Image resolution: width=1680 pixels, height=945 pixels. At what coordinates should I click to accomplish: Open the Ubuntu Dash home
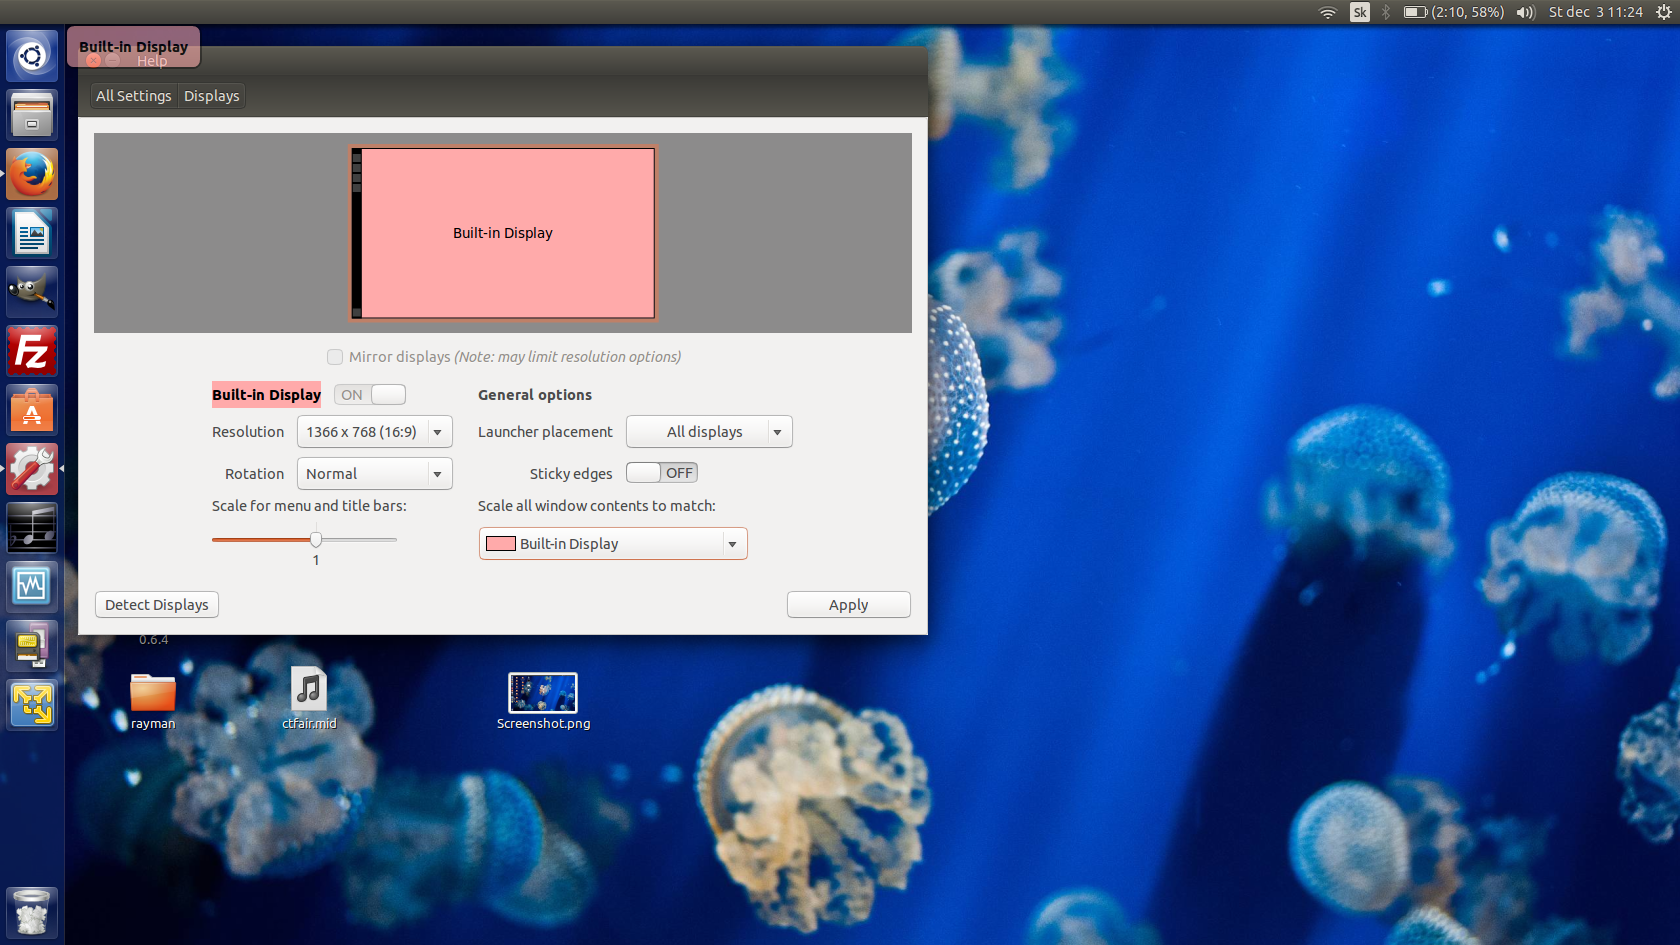click(32, 56)
